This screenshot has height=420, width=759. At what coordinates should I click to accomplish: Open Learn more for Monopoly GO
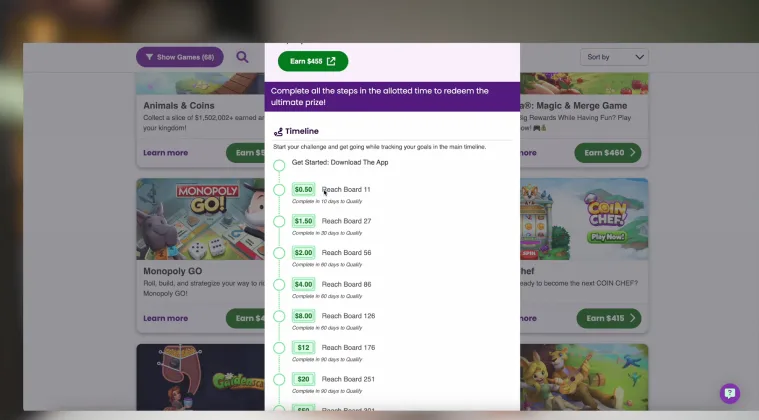(166, 318)
